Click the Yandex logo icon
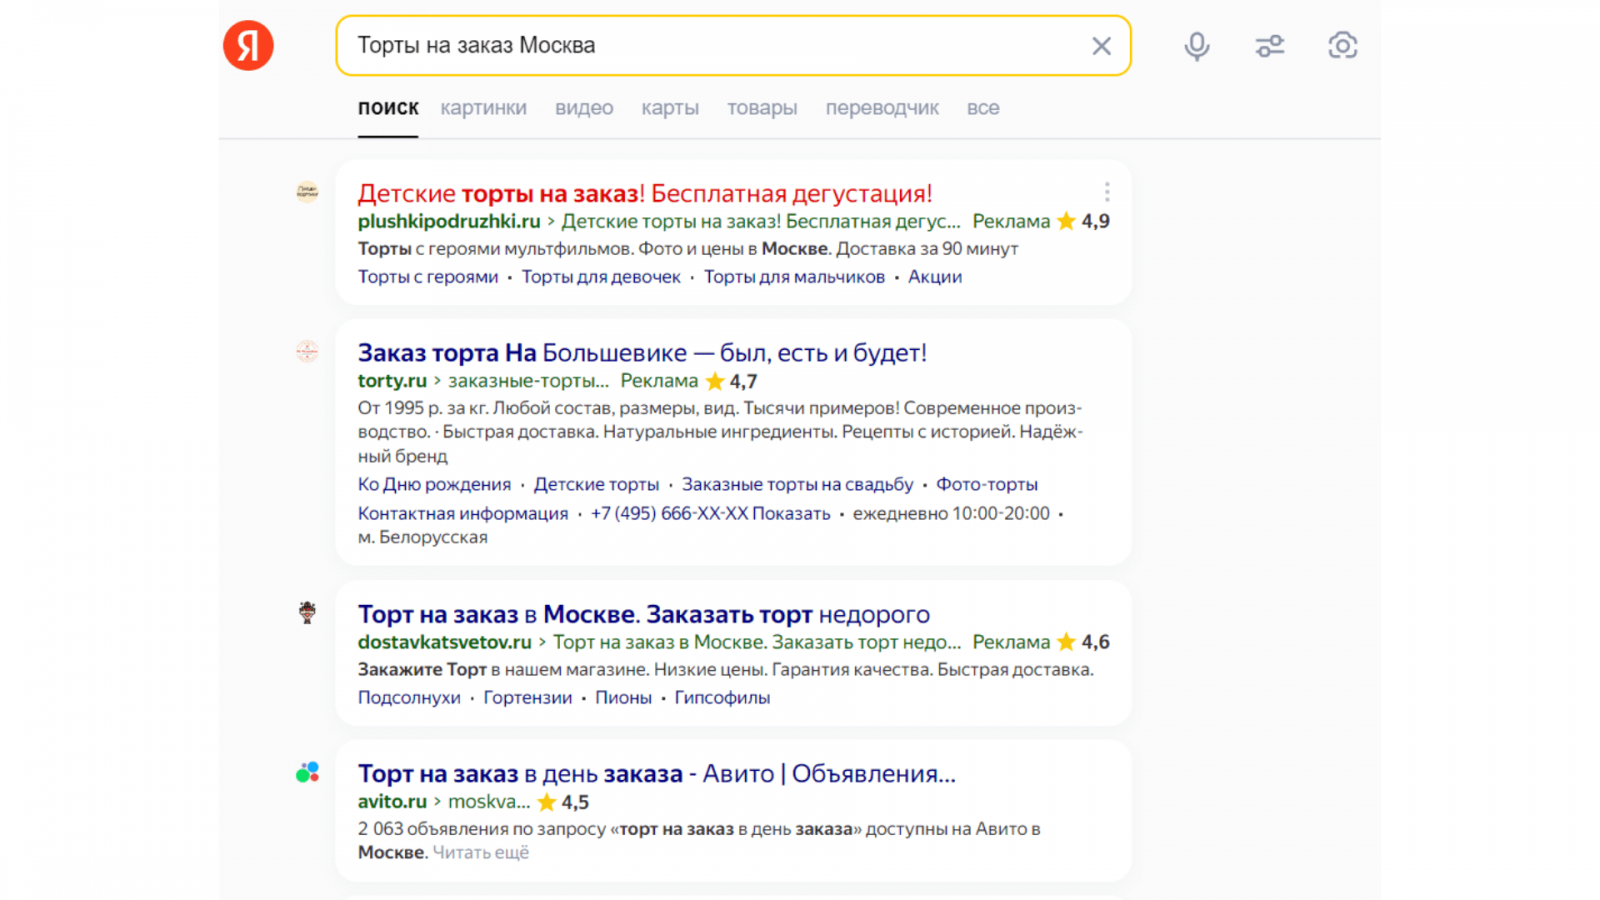The image size is (1600, 900). 248,46
